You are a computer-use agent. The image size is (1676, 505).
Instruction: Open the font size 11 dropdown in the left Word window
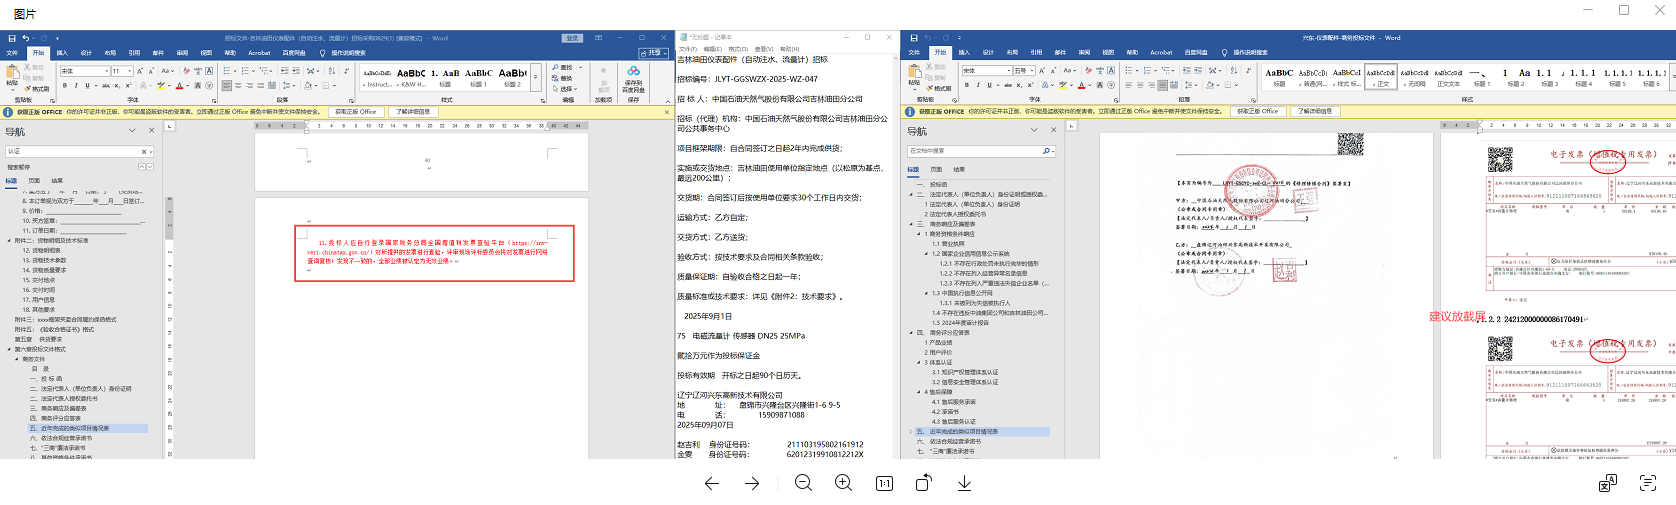point(129,71)
